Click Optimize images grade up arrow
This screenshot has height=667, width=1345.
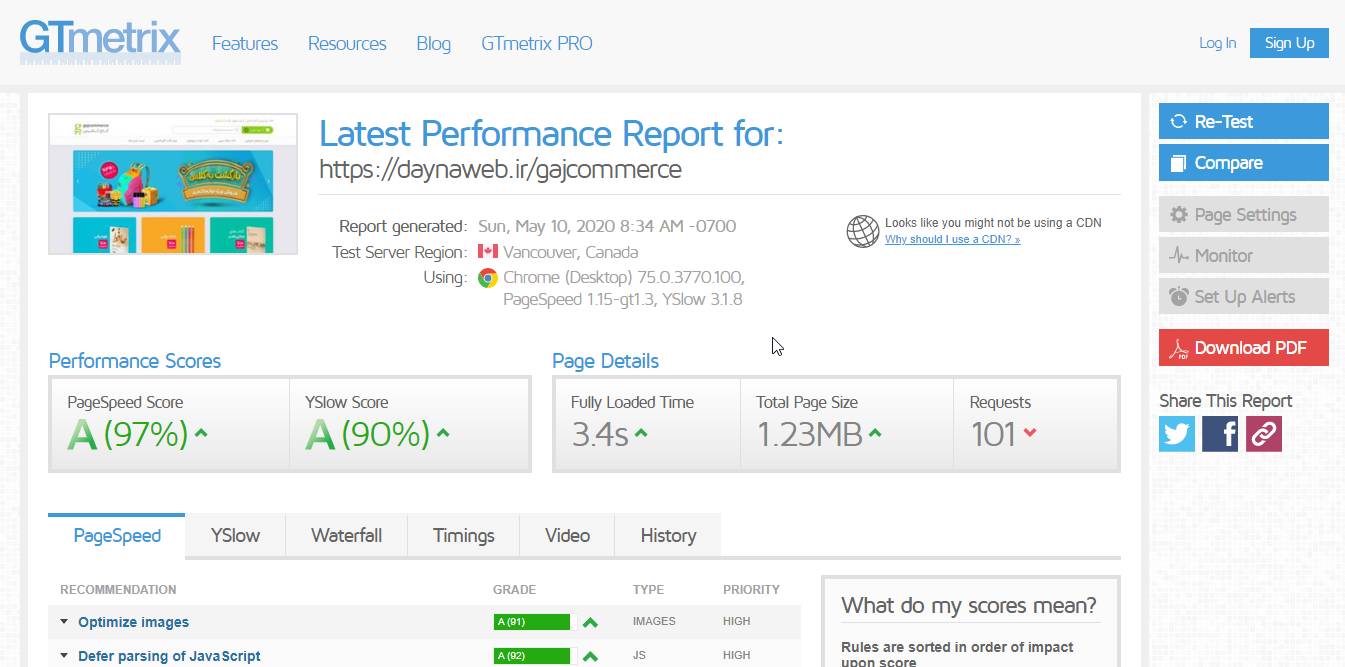590,622
